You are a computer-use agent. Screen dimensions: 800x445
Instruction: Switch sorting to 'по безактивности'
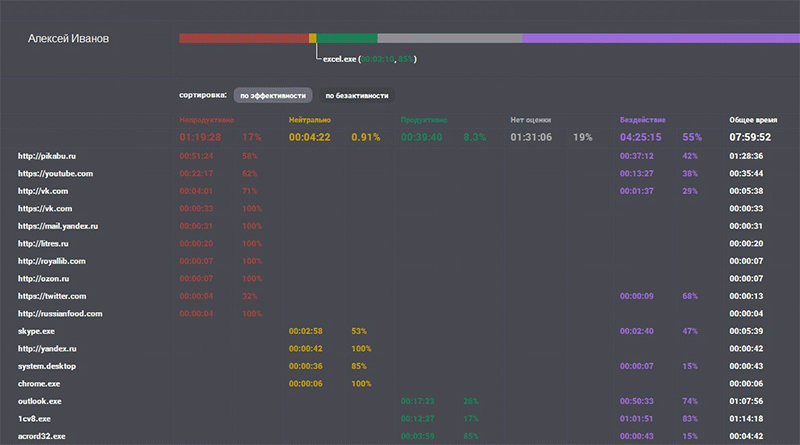click(x=357, y=95)
